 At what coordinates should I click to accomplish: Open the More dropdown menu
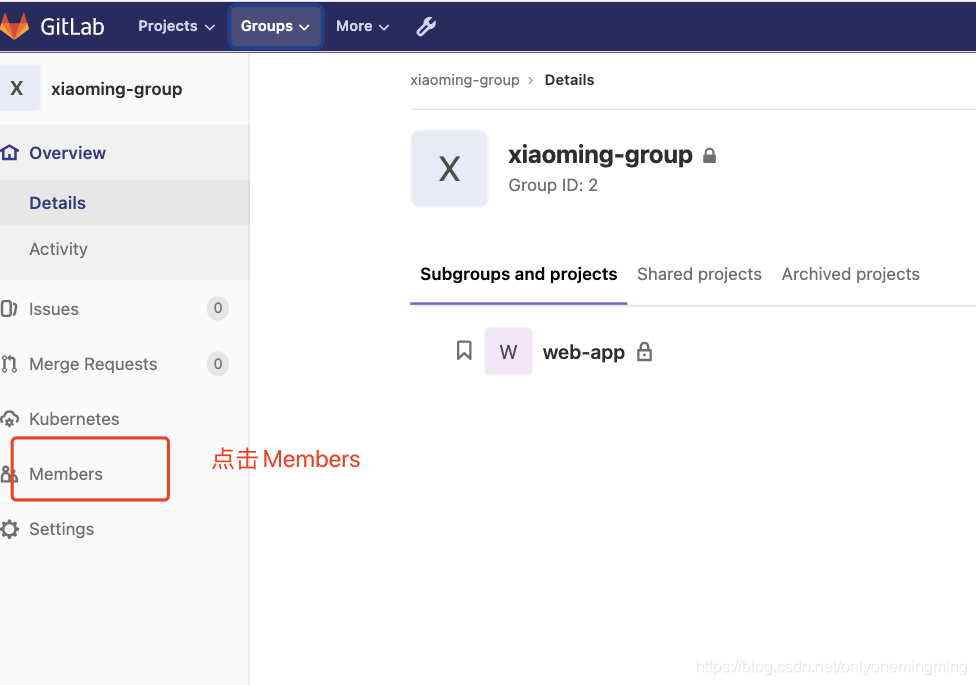click(x=362, y=26)
